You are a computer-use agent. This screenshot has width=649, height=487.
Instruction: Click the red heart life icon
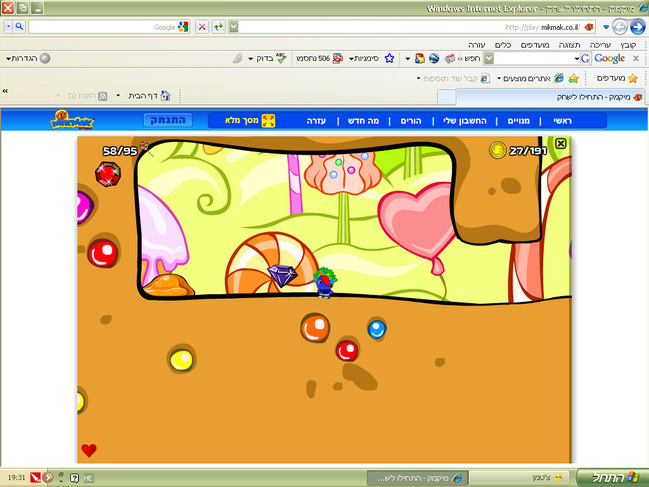coord(89,450)
